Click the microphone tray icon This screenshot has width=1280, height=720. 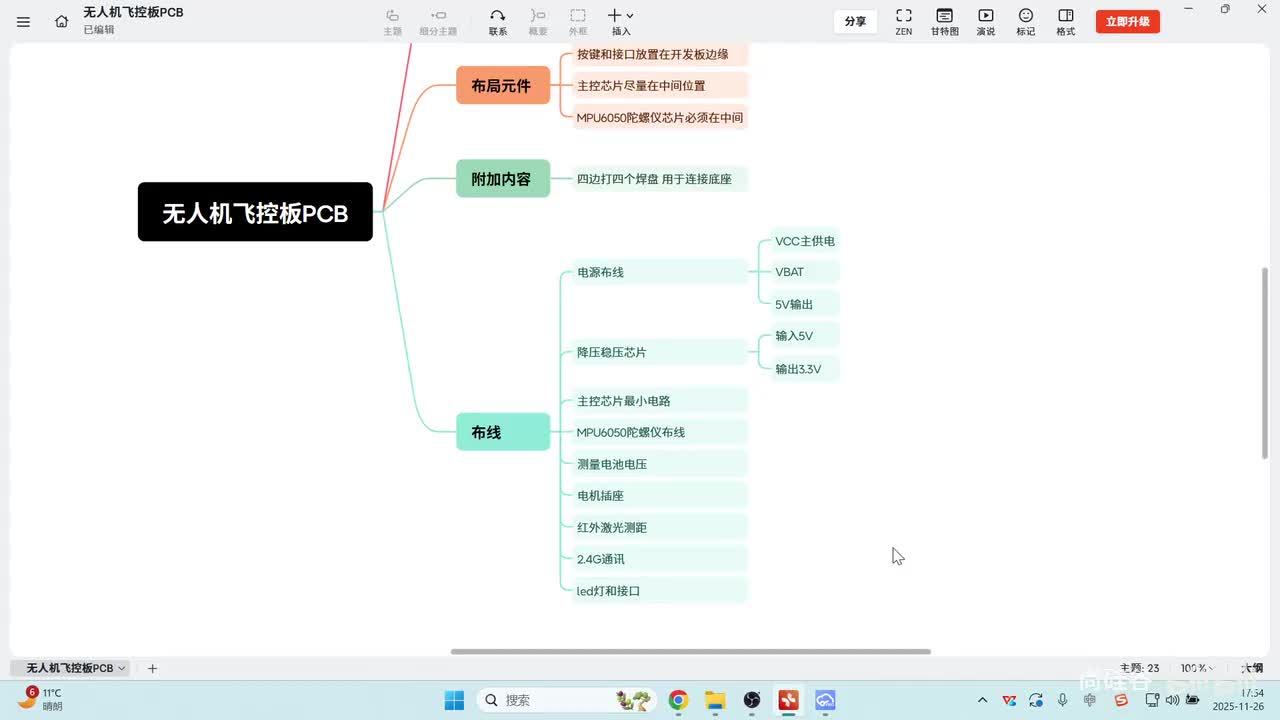coord(1063,700)
